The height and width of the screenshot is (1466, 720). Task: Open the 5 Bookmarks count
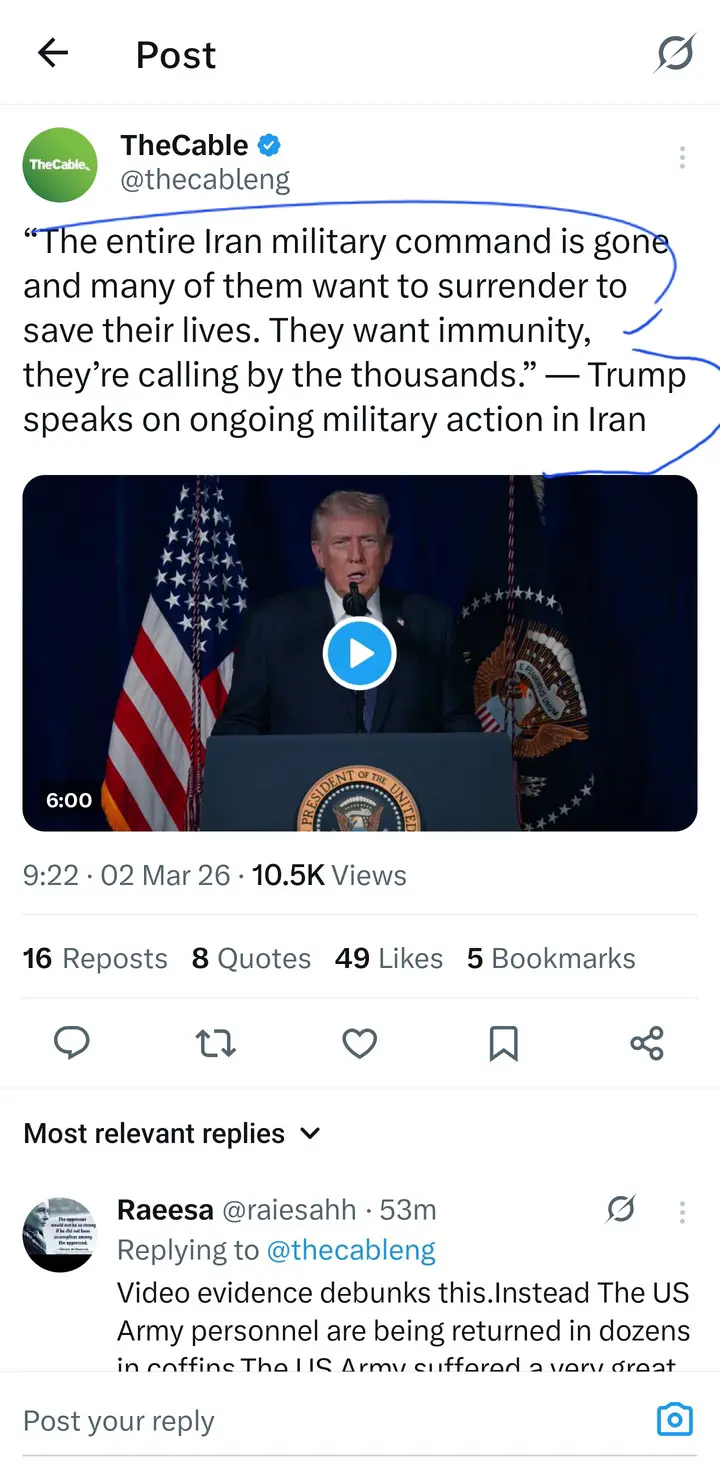click(x=551, y=958)
